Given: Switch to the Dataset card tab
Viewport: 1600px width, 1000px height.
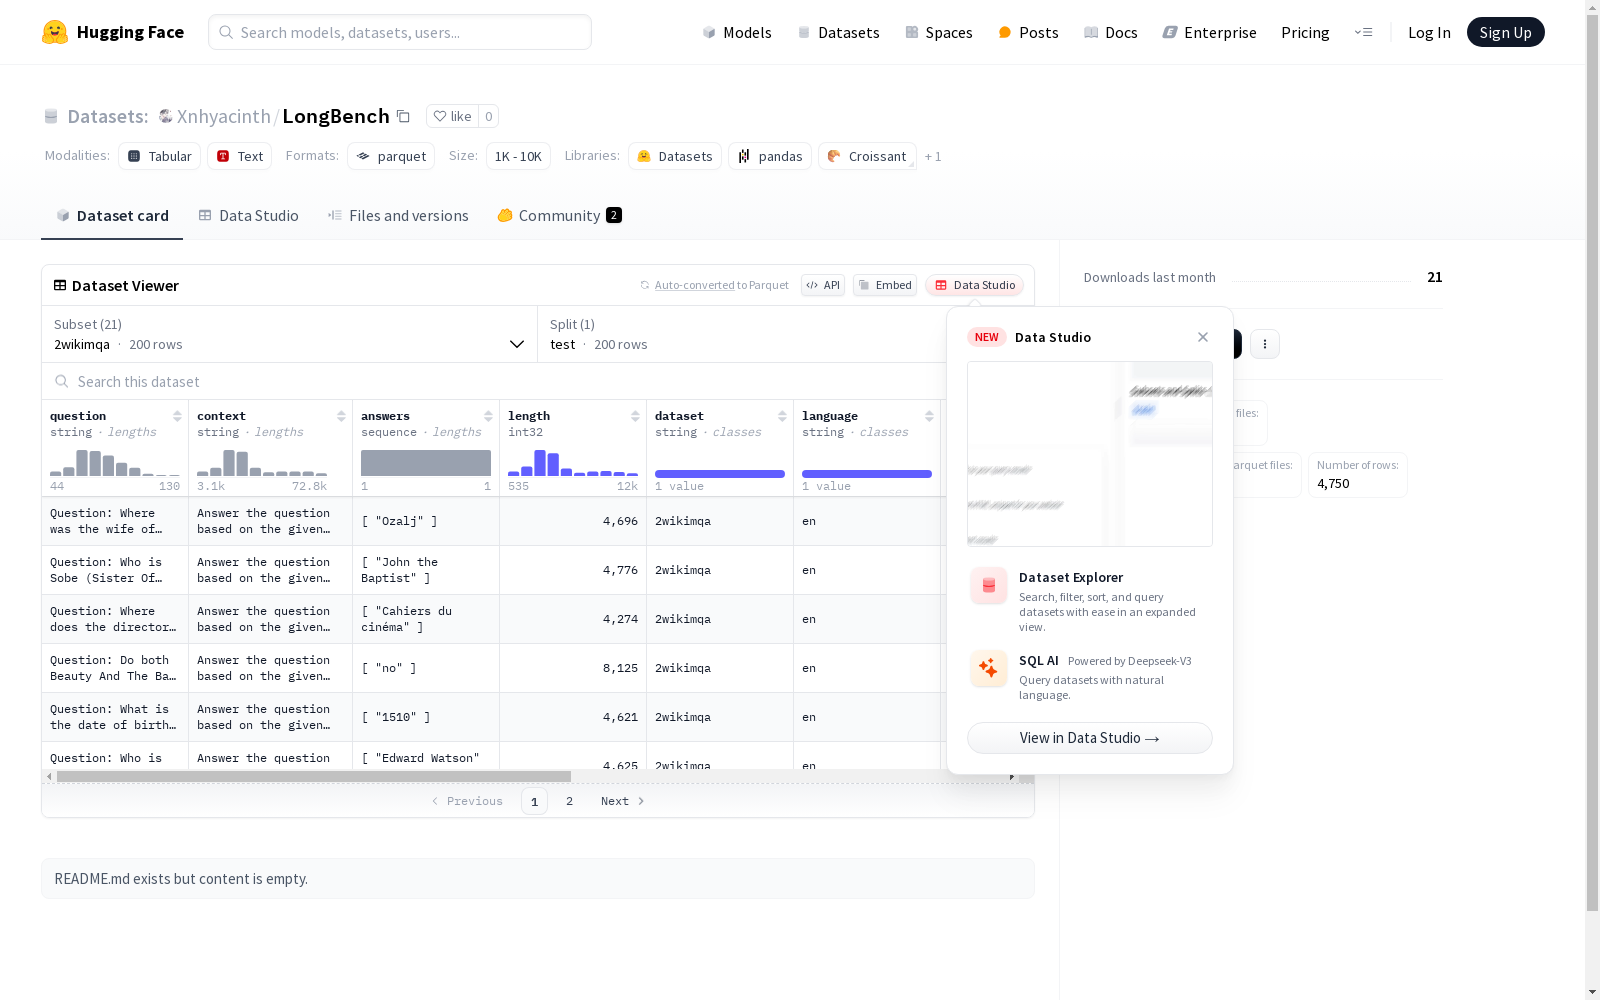Looking at the screenshot, I should pos(112,216).
